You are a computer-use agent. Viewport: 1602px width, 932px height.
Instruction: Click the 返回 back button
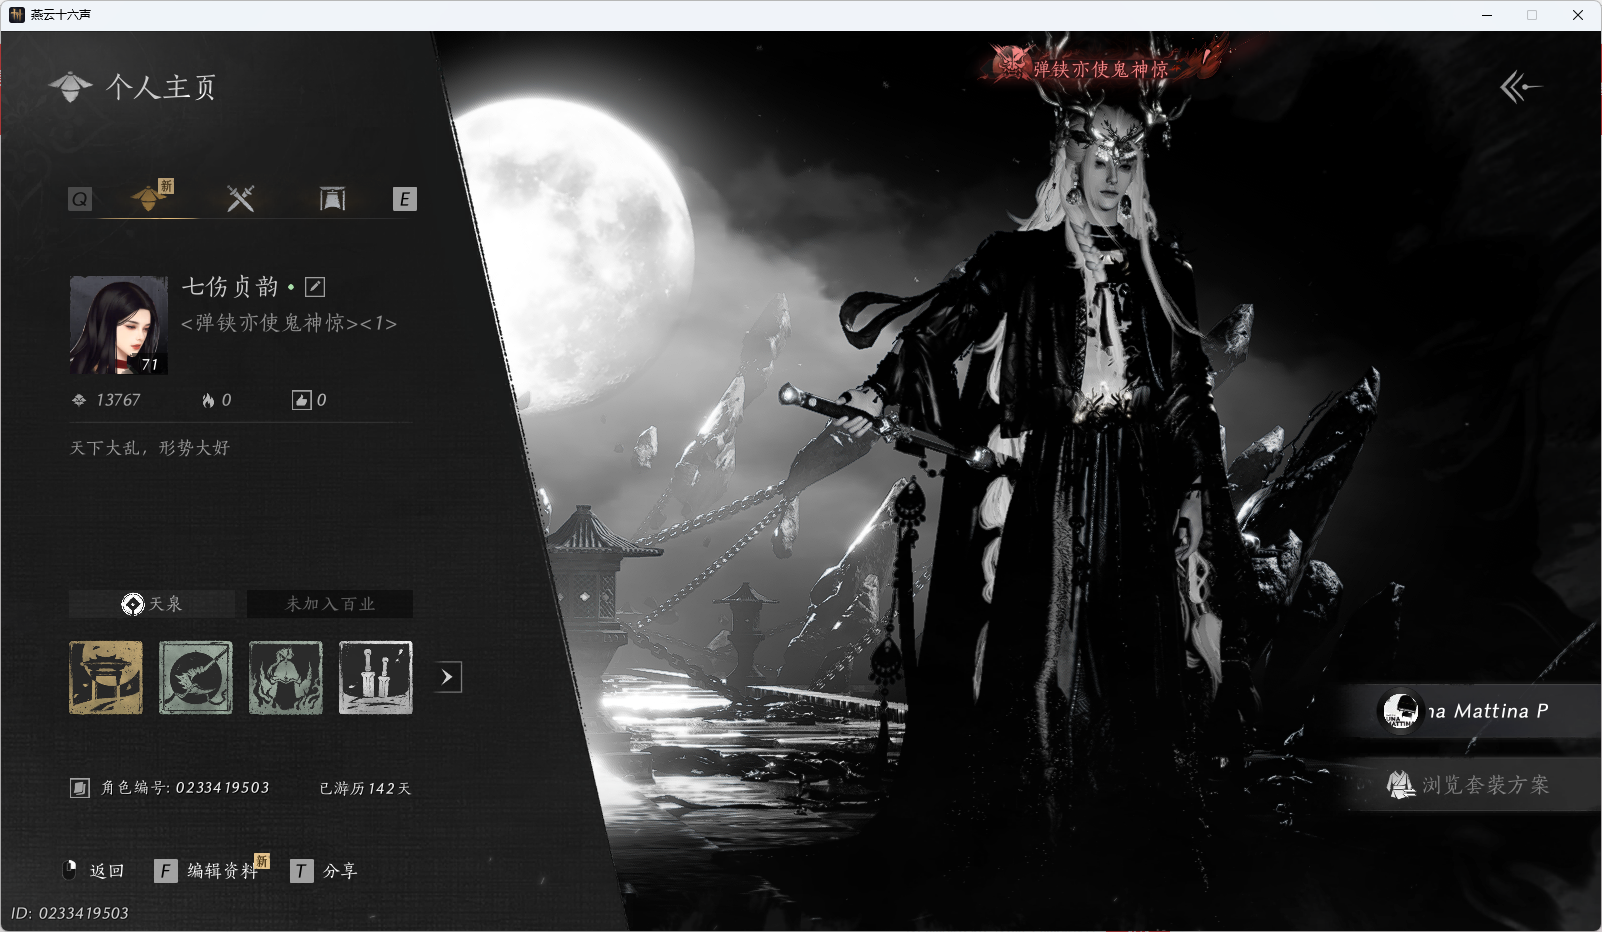pos(94,871)
